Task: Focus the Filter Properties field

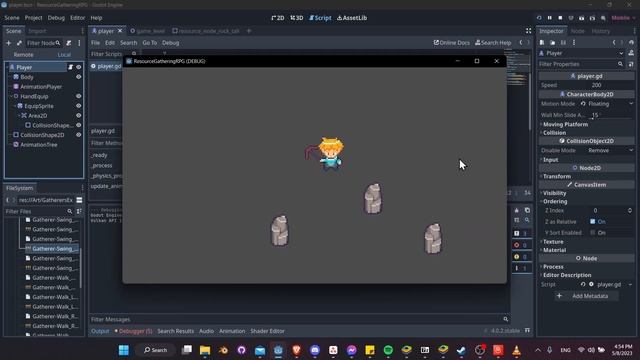Action: pos(581,64)
